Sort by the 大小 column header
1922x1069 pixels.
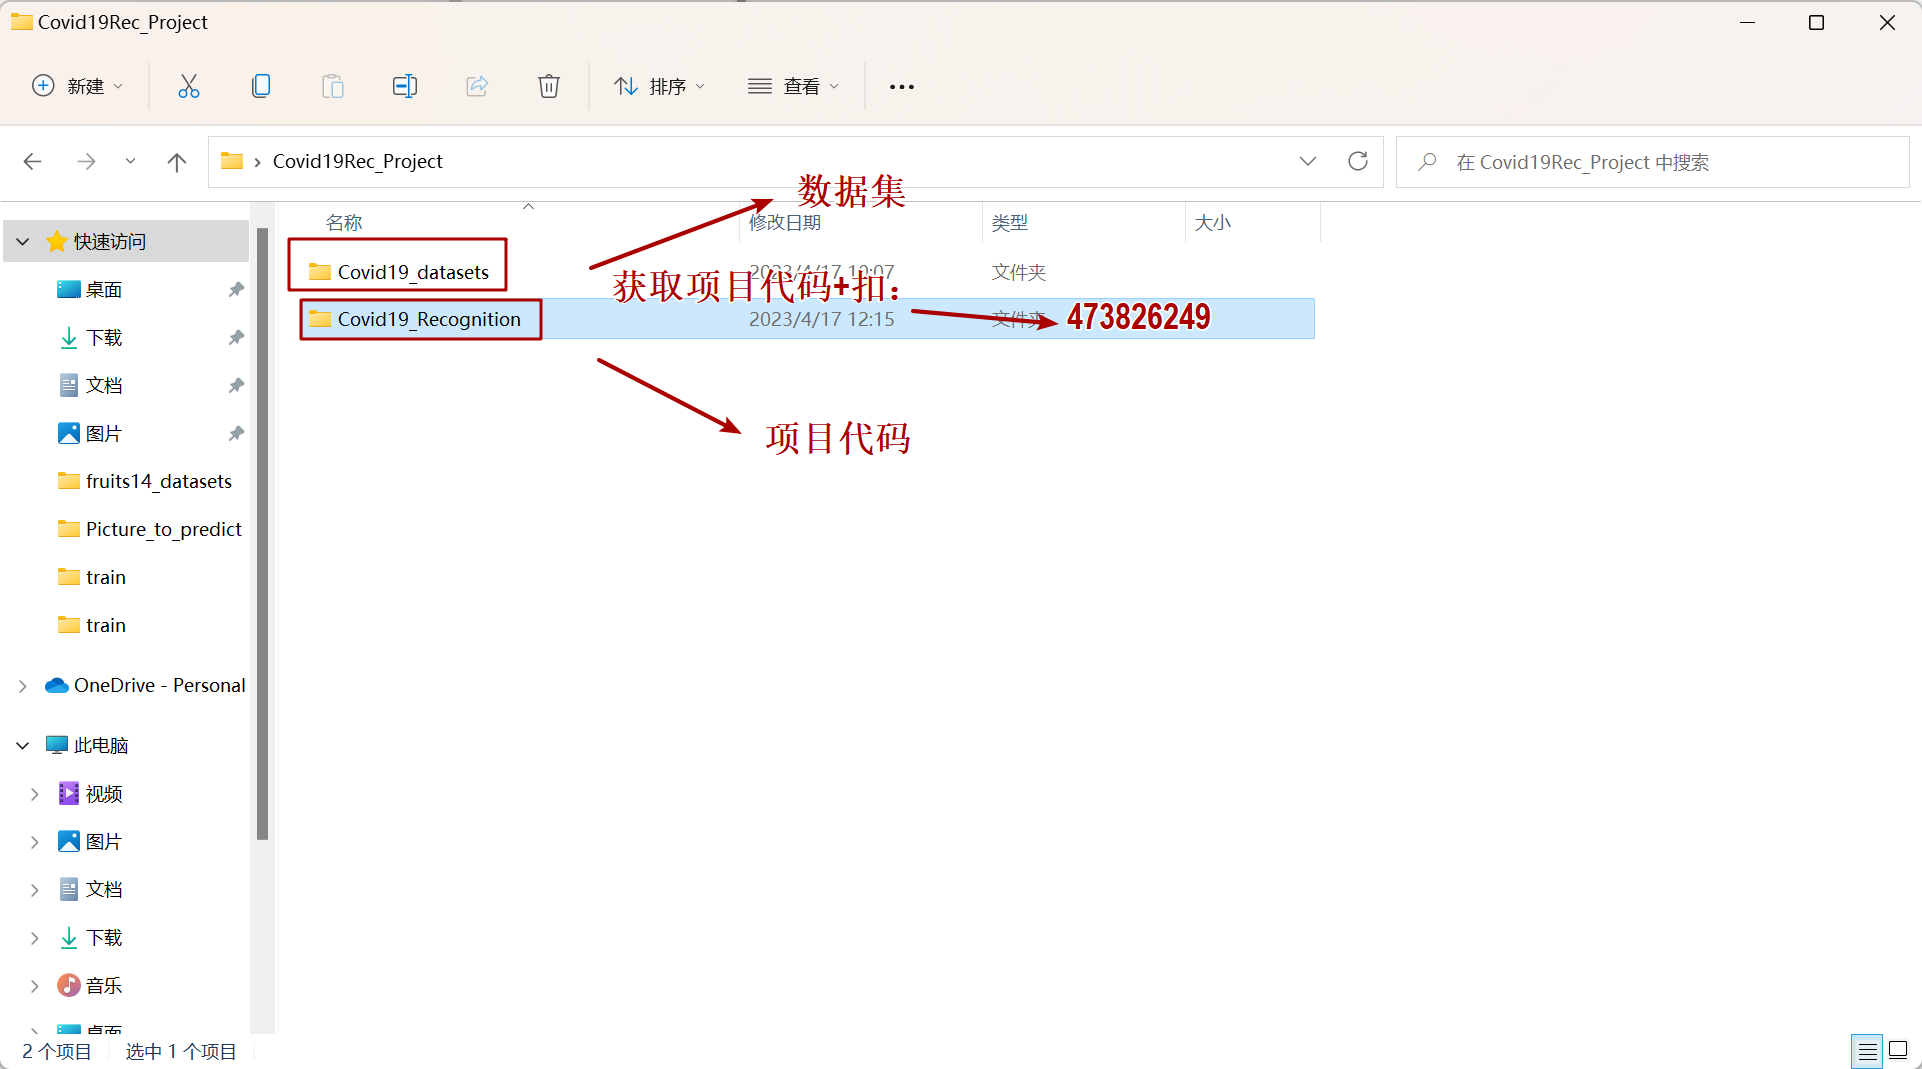(x=1213, y=222)
